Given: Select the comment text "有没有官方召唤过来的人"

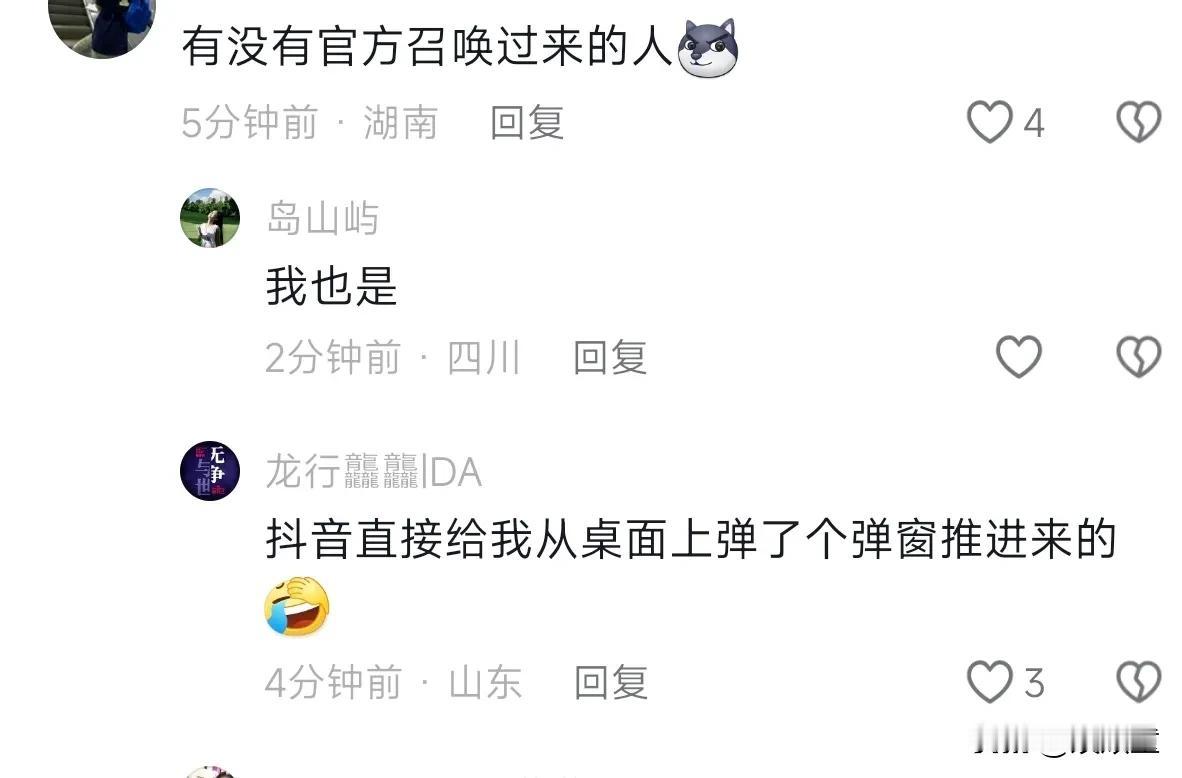Looking at the screenshot, I should [427, 47].
